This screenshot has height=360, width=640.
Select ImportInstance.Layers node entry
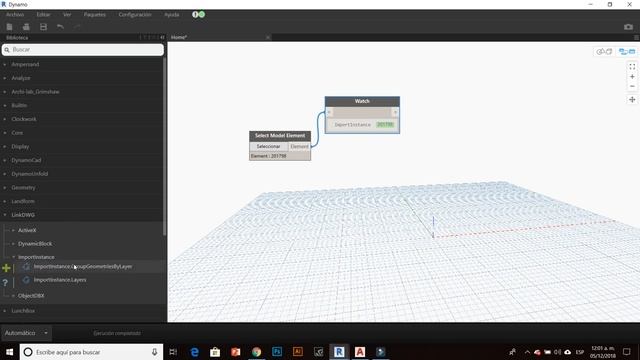click(60, 280)
